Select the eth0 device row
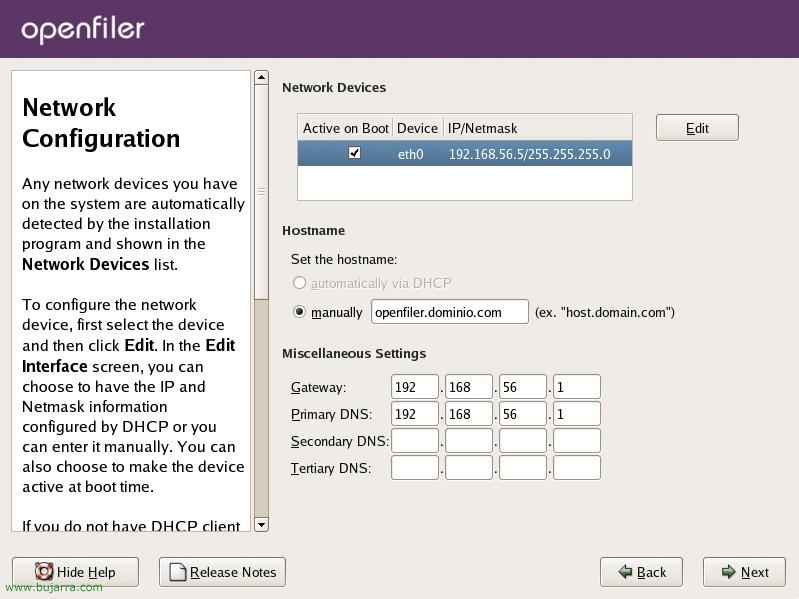 coord(500,154)
